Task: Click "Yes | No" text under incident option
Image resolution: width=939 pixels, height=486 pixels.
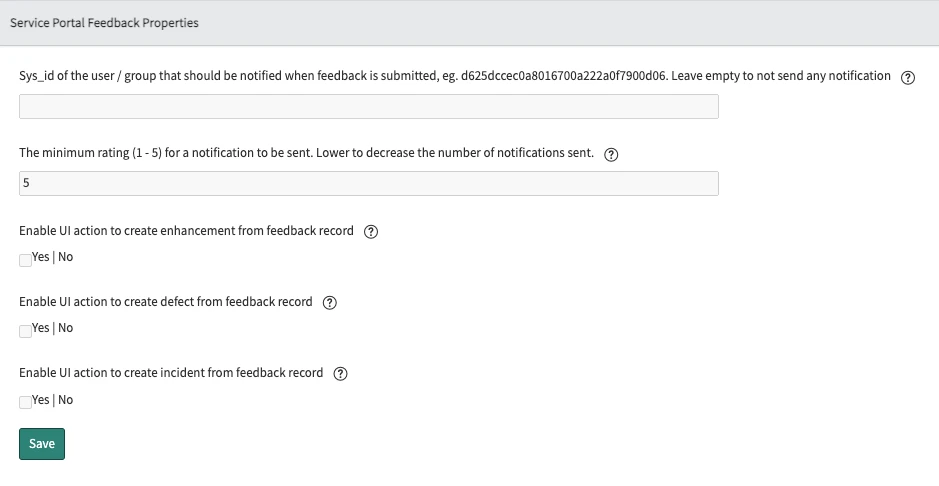Action: coord(53,400)
